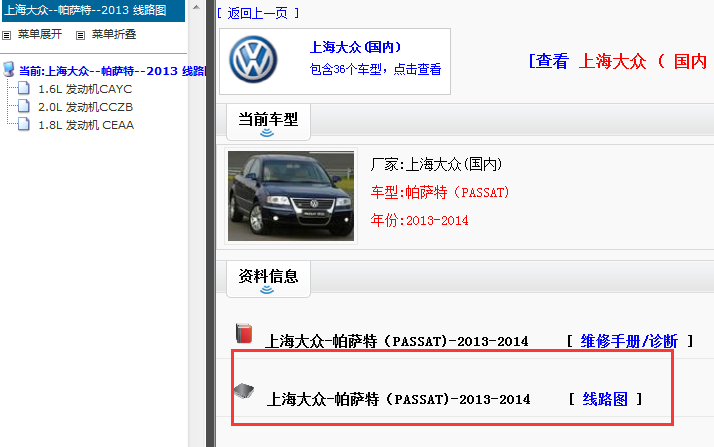
Task: Click the document icon of 1.8L 发动机 CEAA
Action: coord(24,124)
